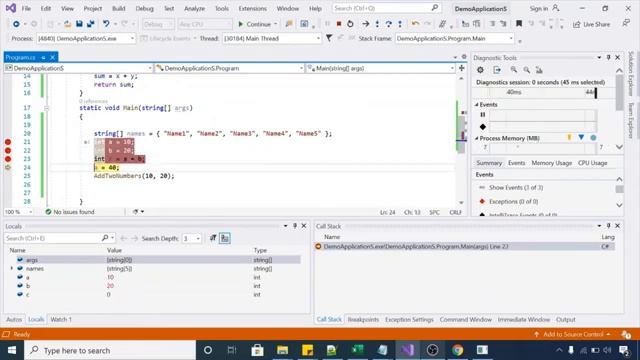Open Microsoft Store from the taskbar

(257, 350)
